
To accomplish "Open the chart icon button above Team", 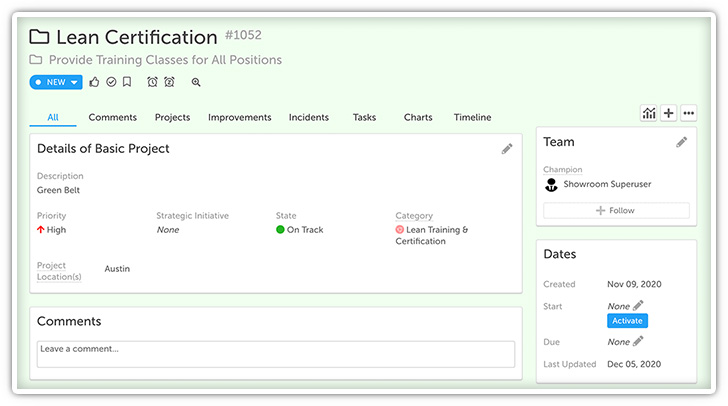I will [x=649, y=113].
